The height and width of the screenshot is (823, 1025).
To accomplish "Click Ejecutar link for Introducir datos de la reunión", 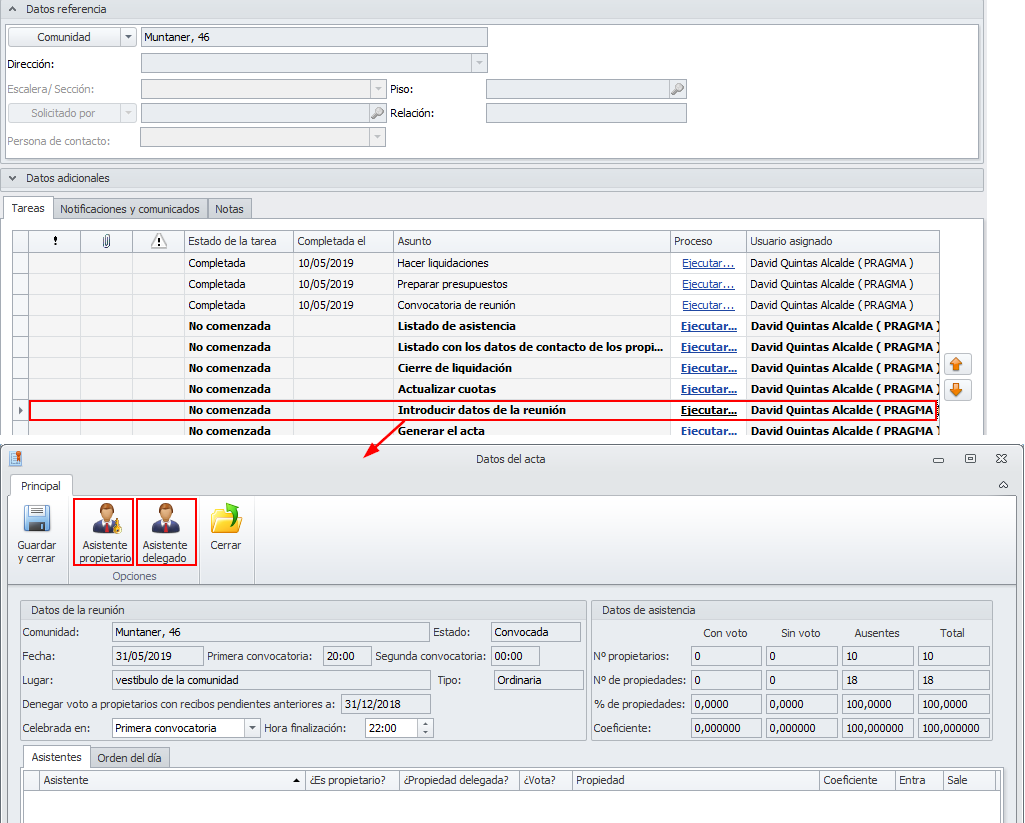I will click(708, 410).
